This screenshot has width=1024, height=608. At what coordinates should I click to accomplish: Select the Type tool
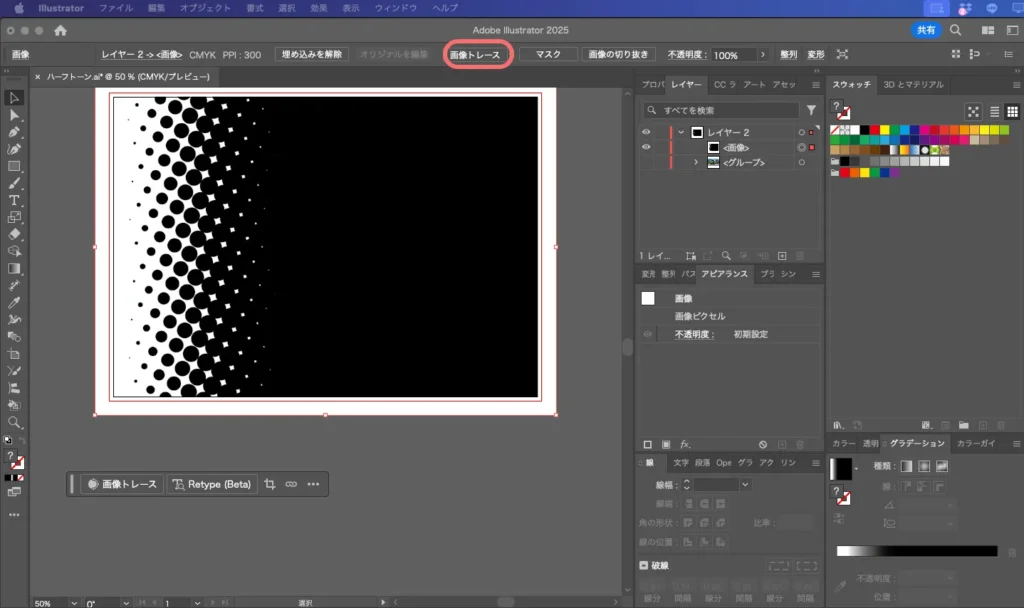14,200
